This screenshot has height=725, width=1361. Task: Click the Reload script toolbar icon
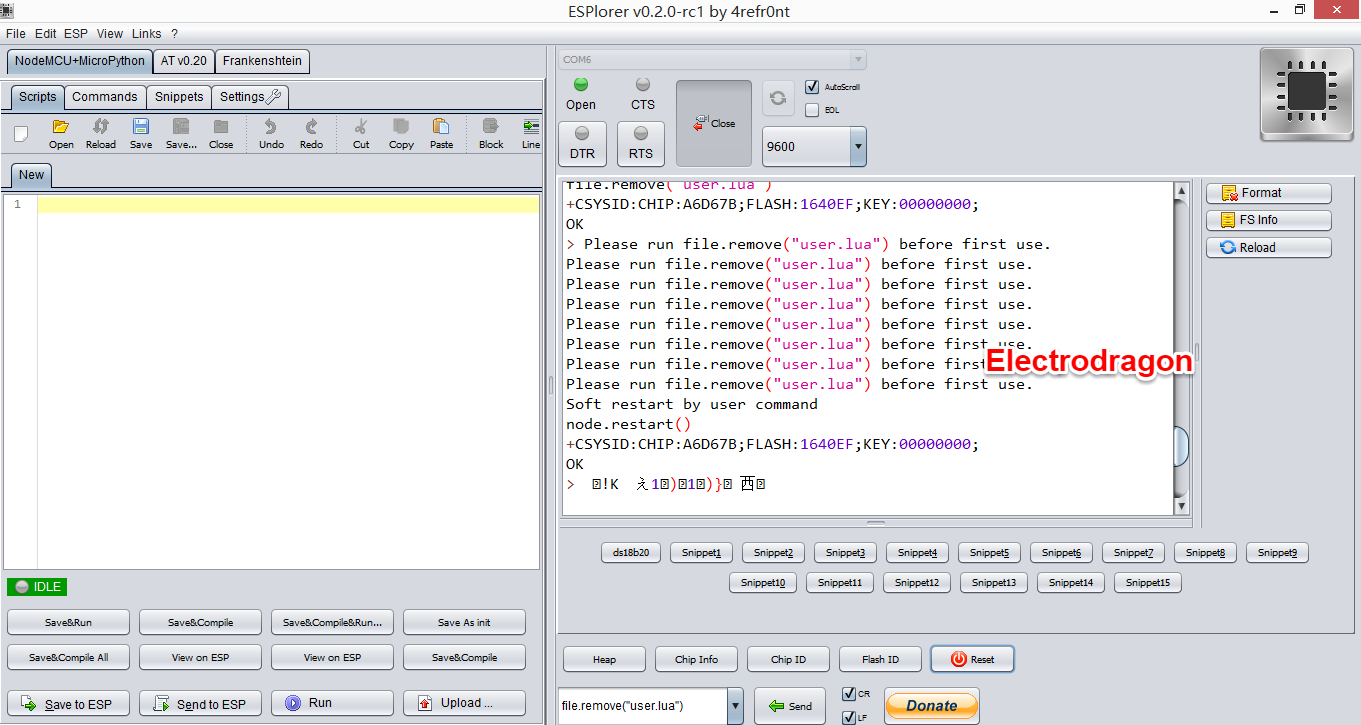pos(101,128)
